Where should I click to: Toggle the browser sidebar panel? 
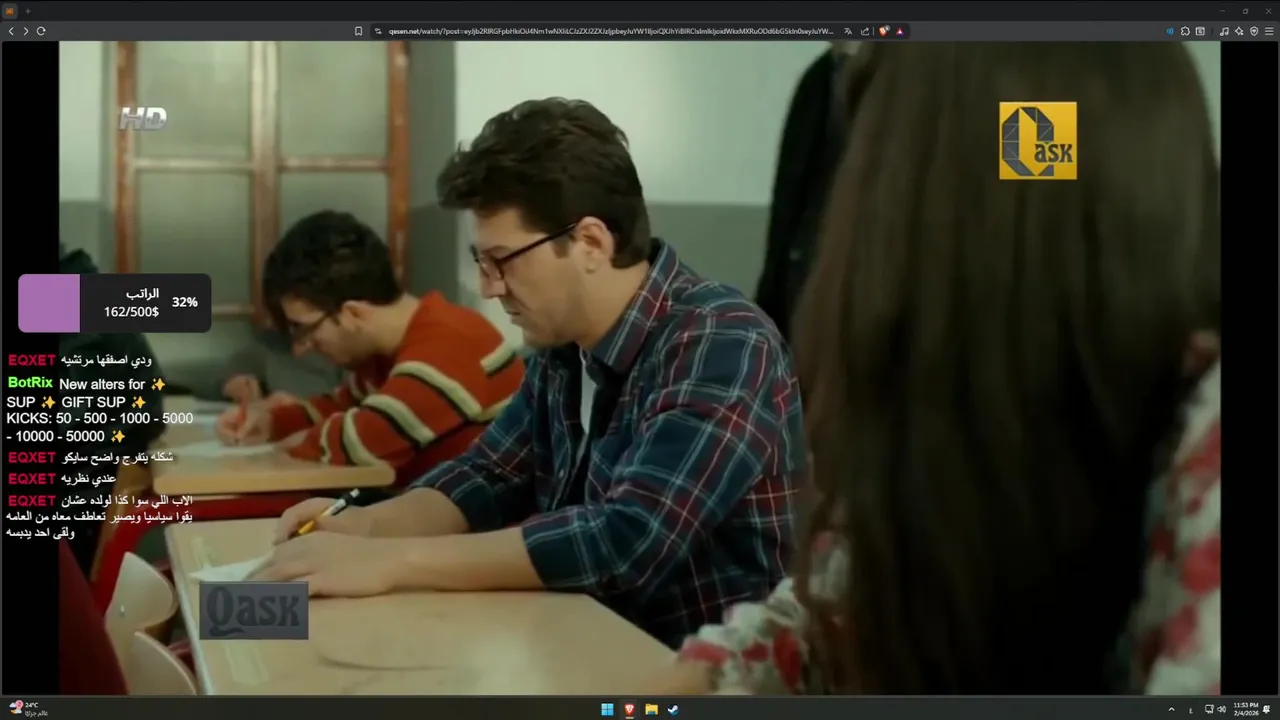1199,31
